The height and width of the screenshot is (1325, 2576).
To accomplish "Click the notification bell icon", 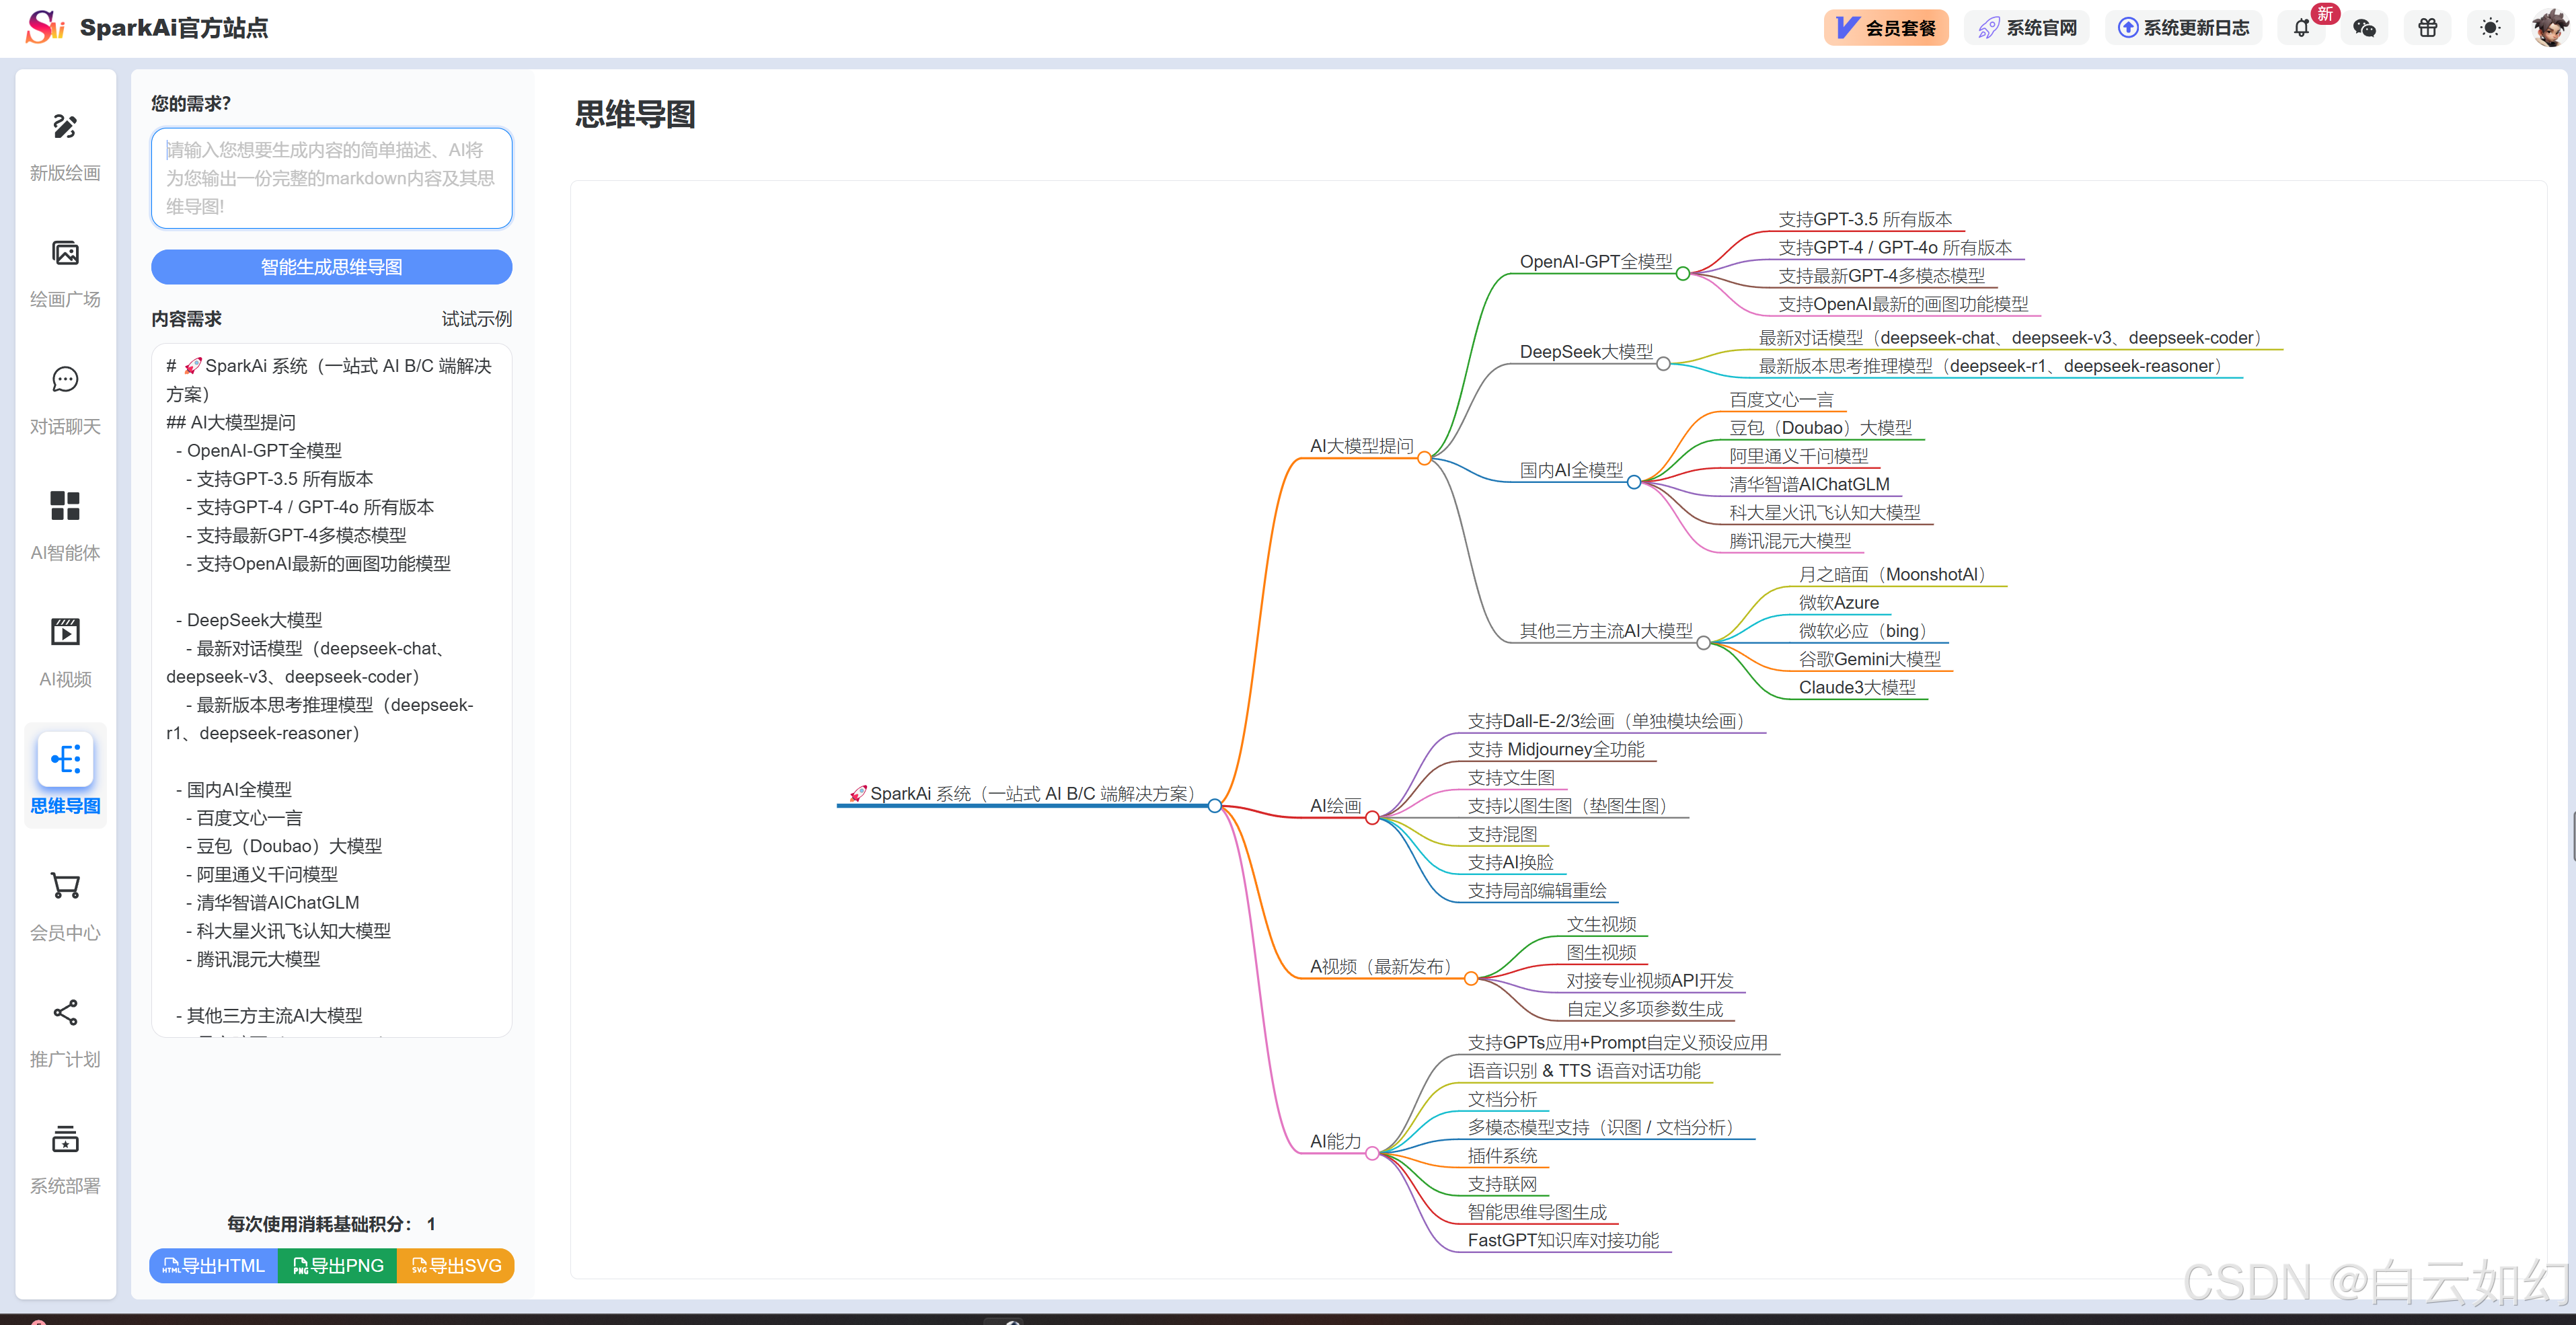I will click(2301, 28).
